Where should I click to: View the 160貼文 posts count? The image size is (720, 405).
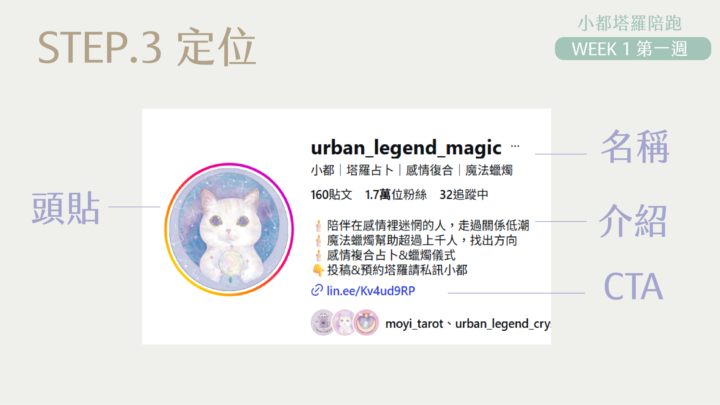tap(331, 195)
